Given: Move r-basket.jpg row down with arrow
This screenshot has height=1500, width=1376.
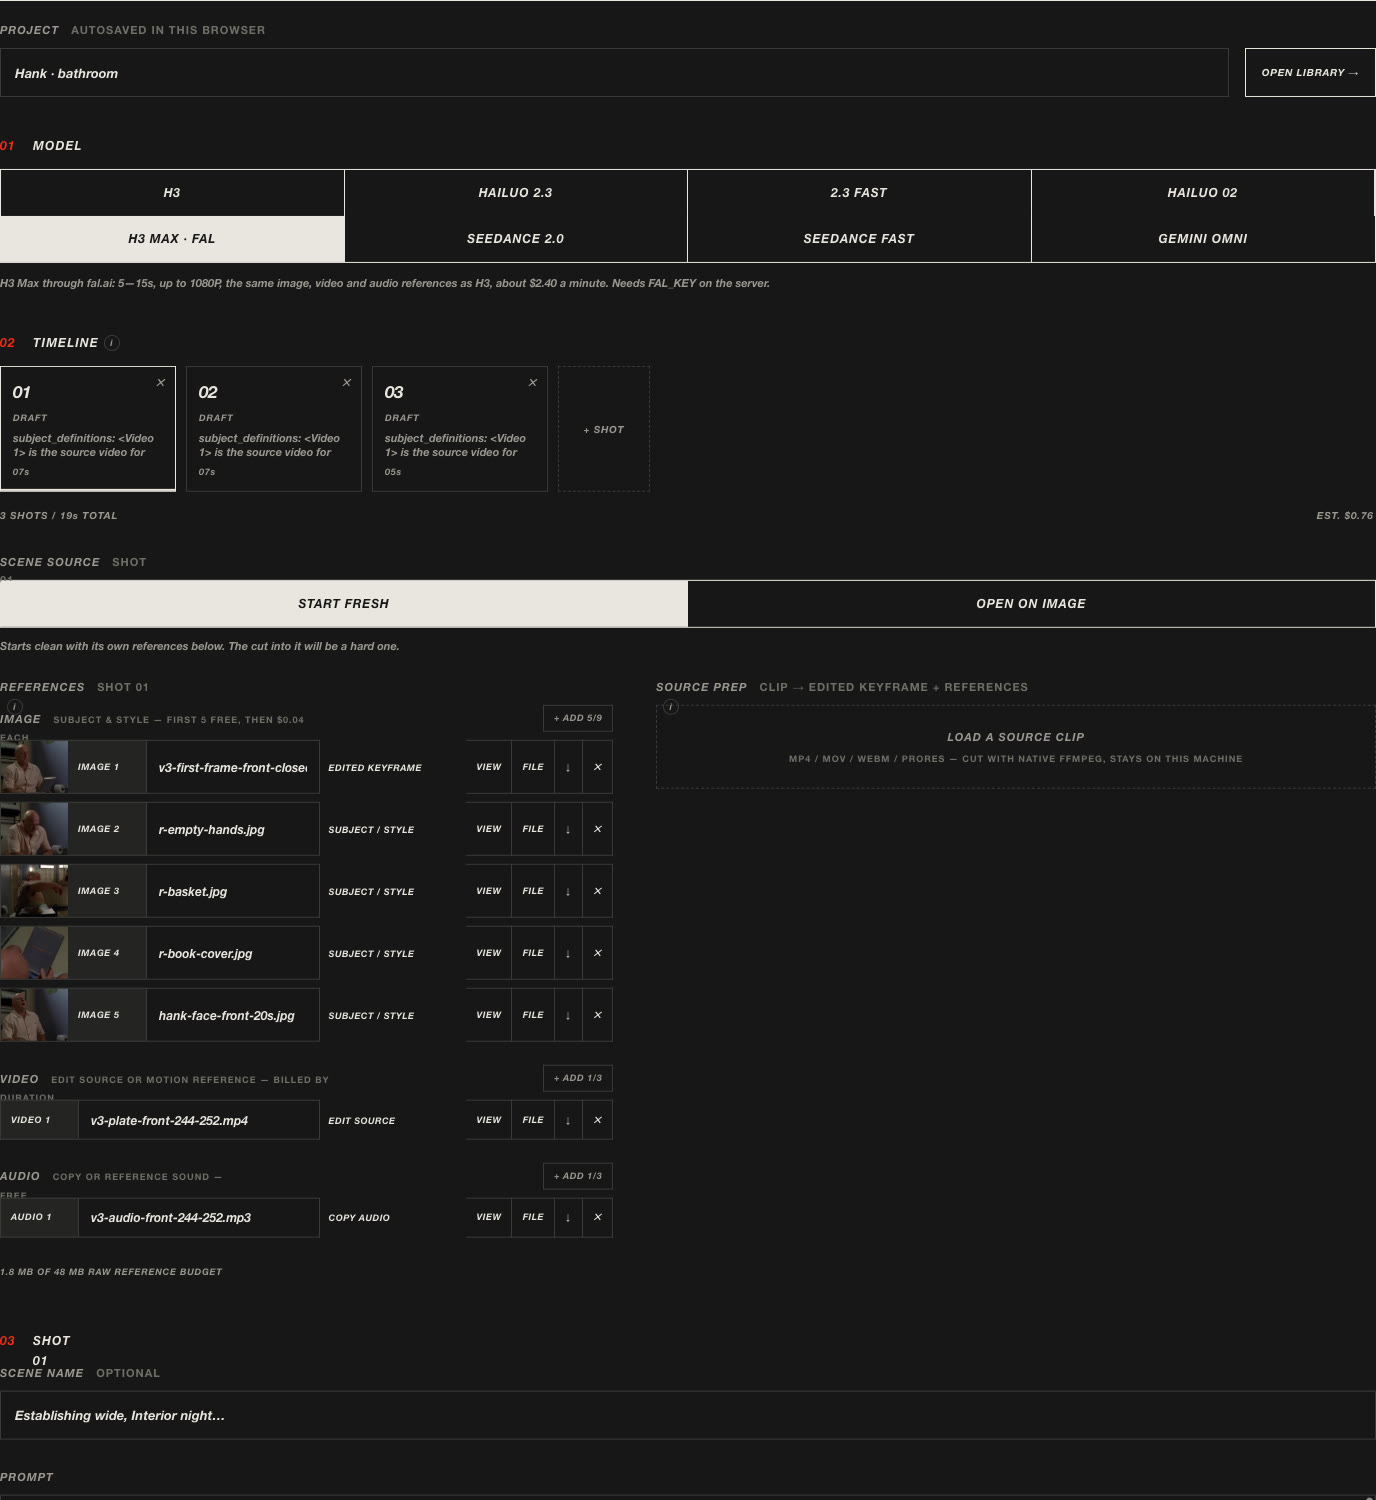Looking at the screenshot, I should click(x=568, y=891).
